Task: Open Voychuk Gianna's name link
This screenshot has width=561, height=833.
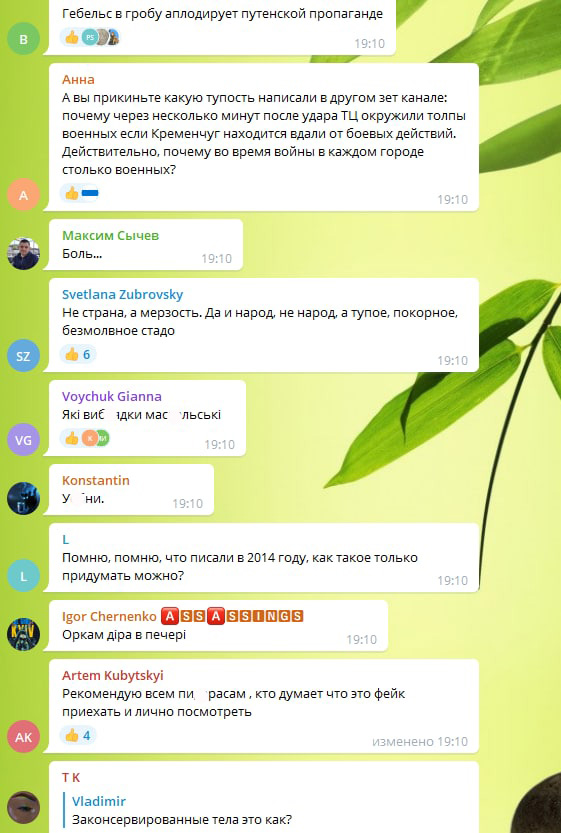Action: pos(112,396)
